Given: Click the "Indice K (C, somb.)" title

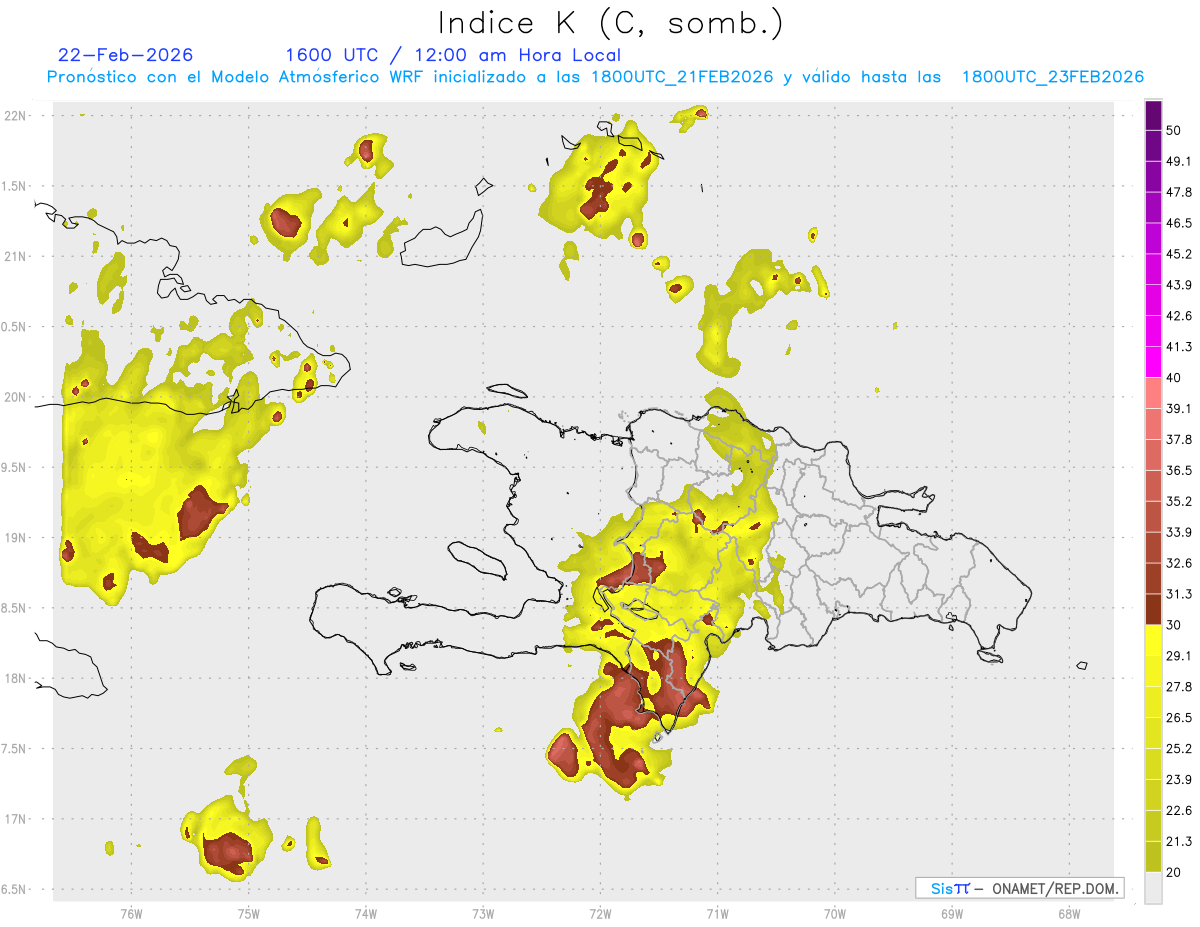Looking at the screenshot, I should pyautogui.click(x=611, y=24).
